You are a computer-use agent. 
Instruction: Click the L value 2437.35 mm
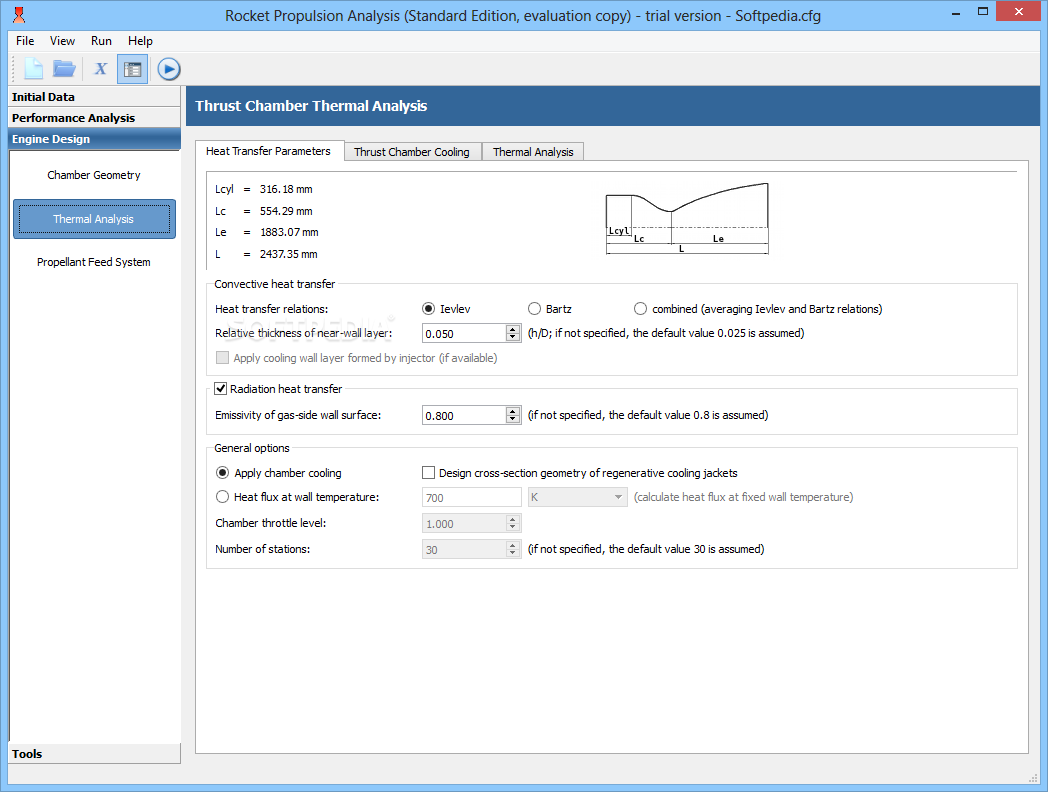pyautogui.click(x=289, y=254)
